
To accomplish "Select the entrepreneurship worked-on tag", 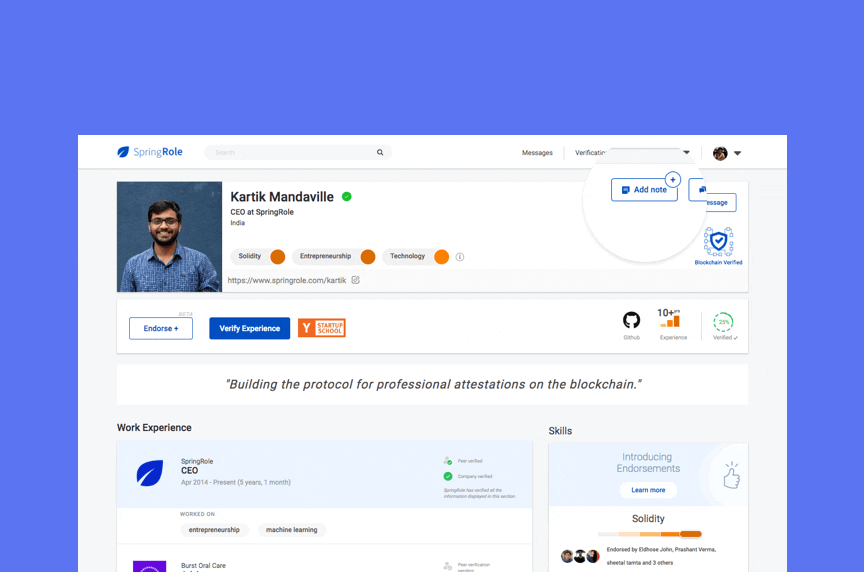I will pyautogui.click(x=214, y=530).
